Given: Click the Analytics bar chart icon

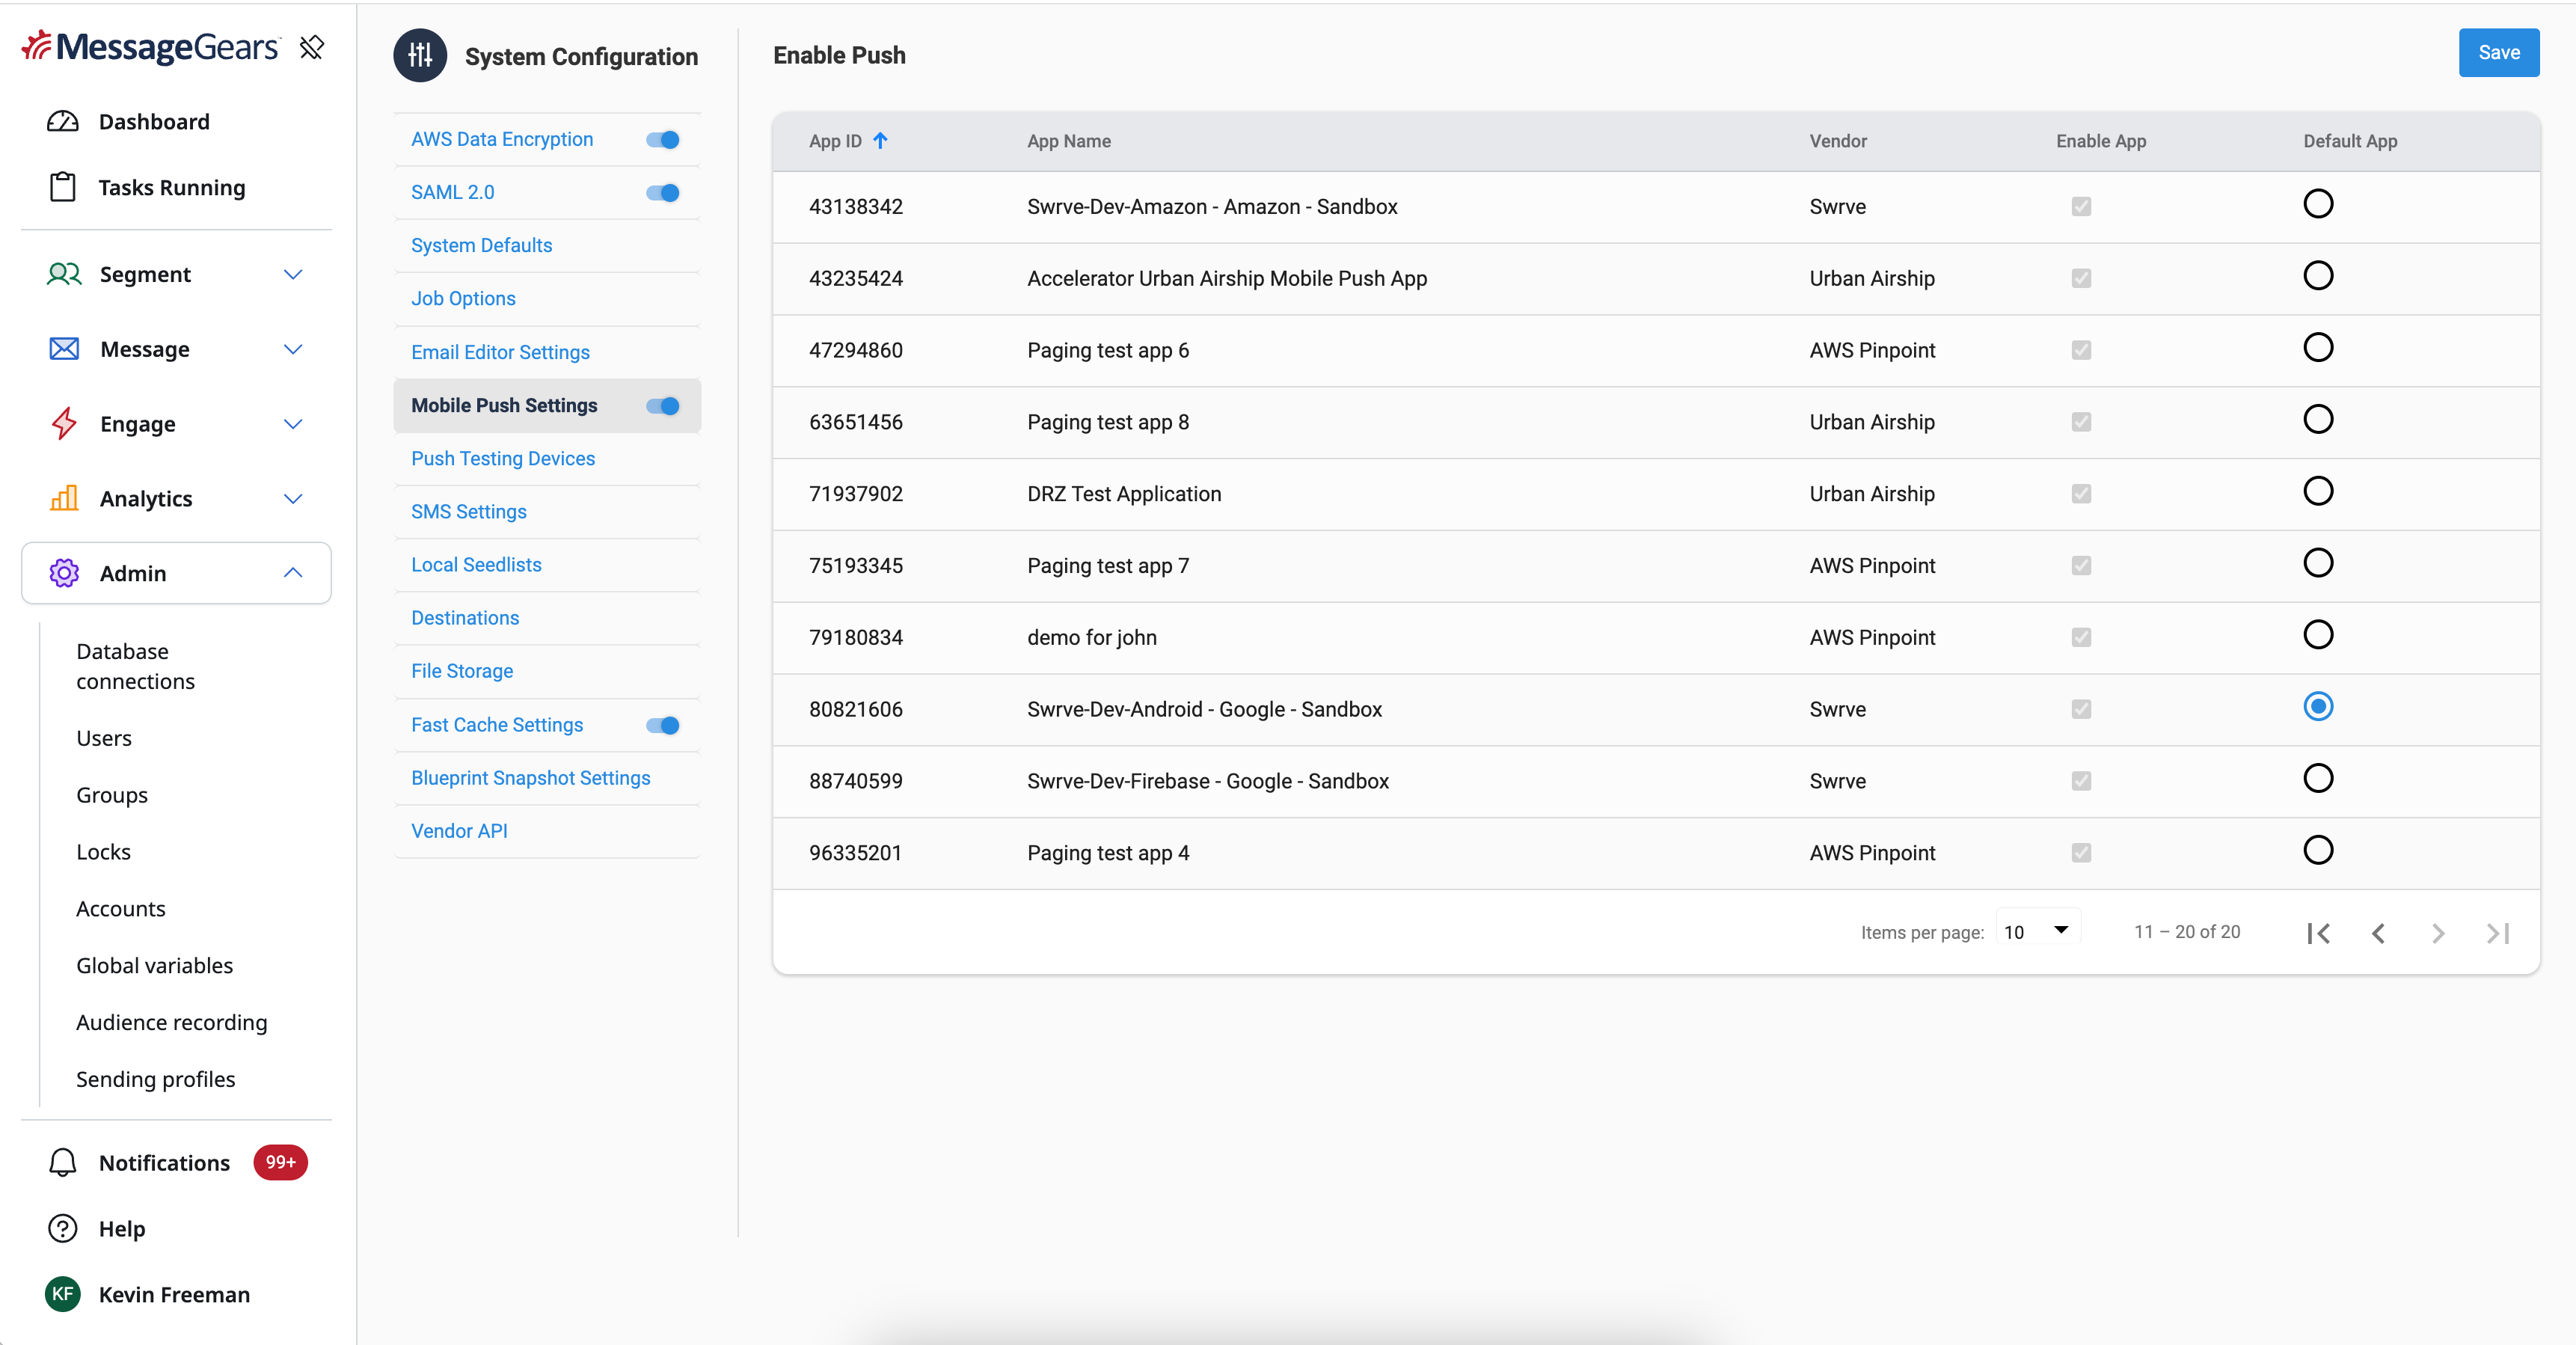Looking at the screenshot, I should tap(64, 498).
